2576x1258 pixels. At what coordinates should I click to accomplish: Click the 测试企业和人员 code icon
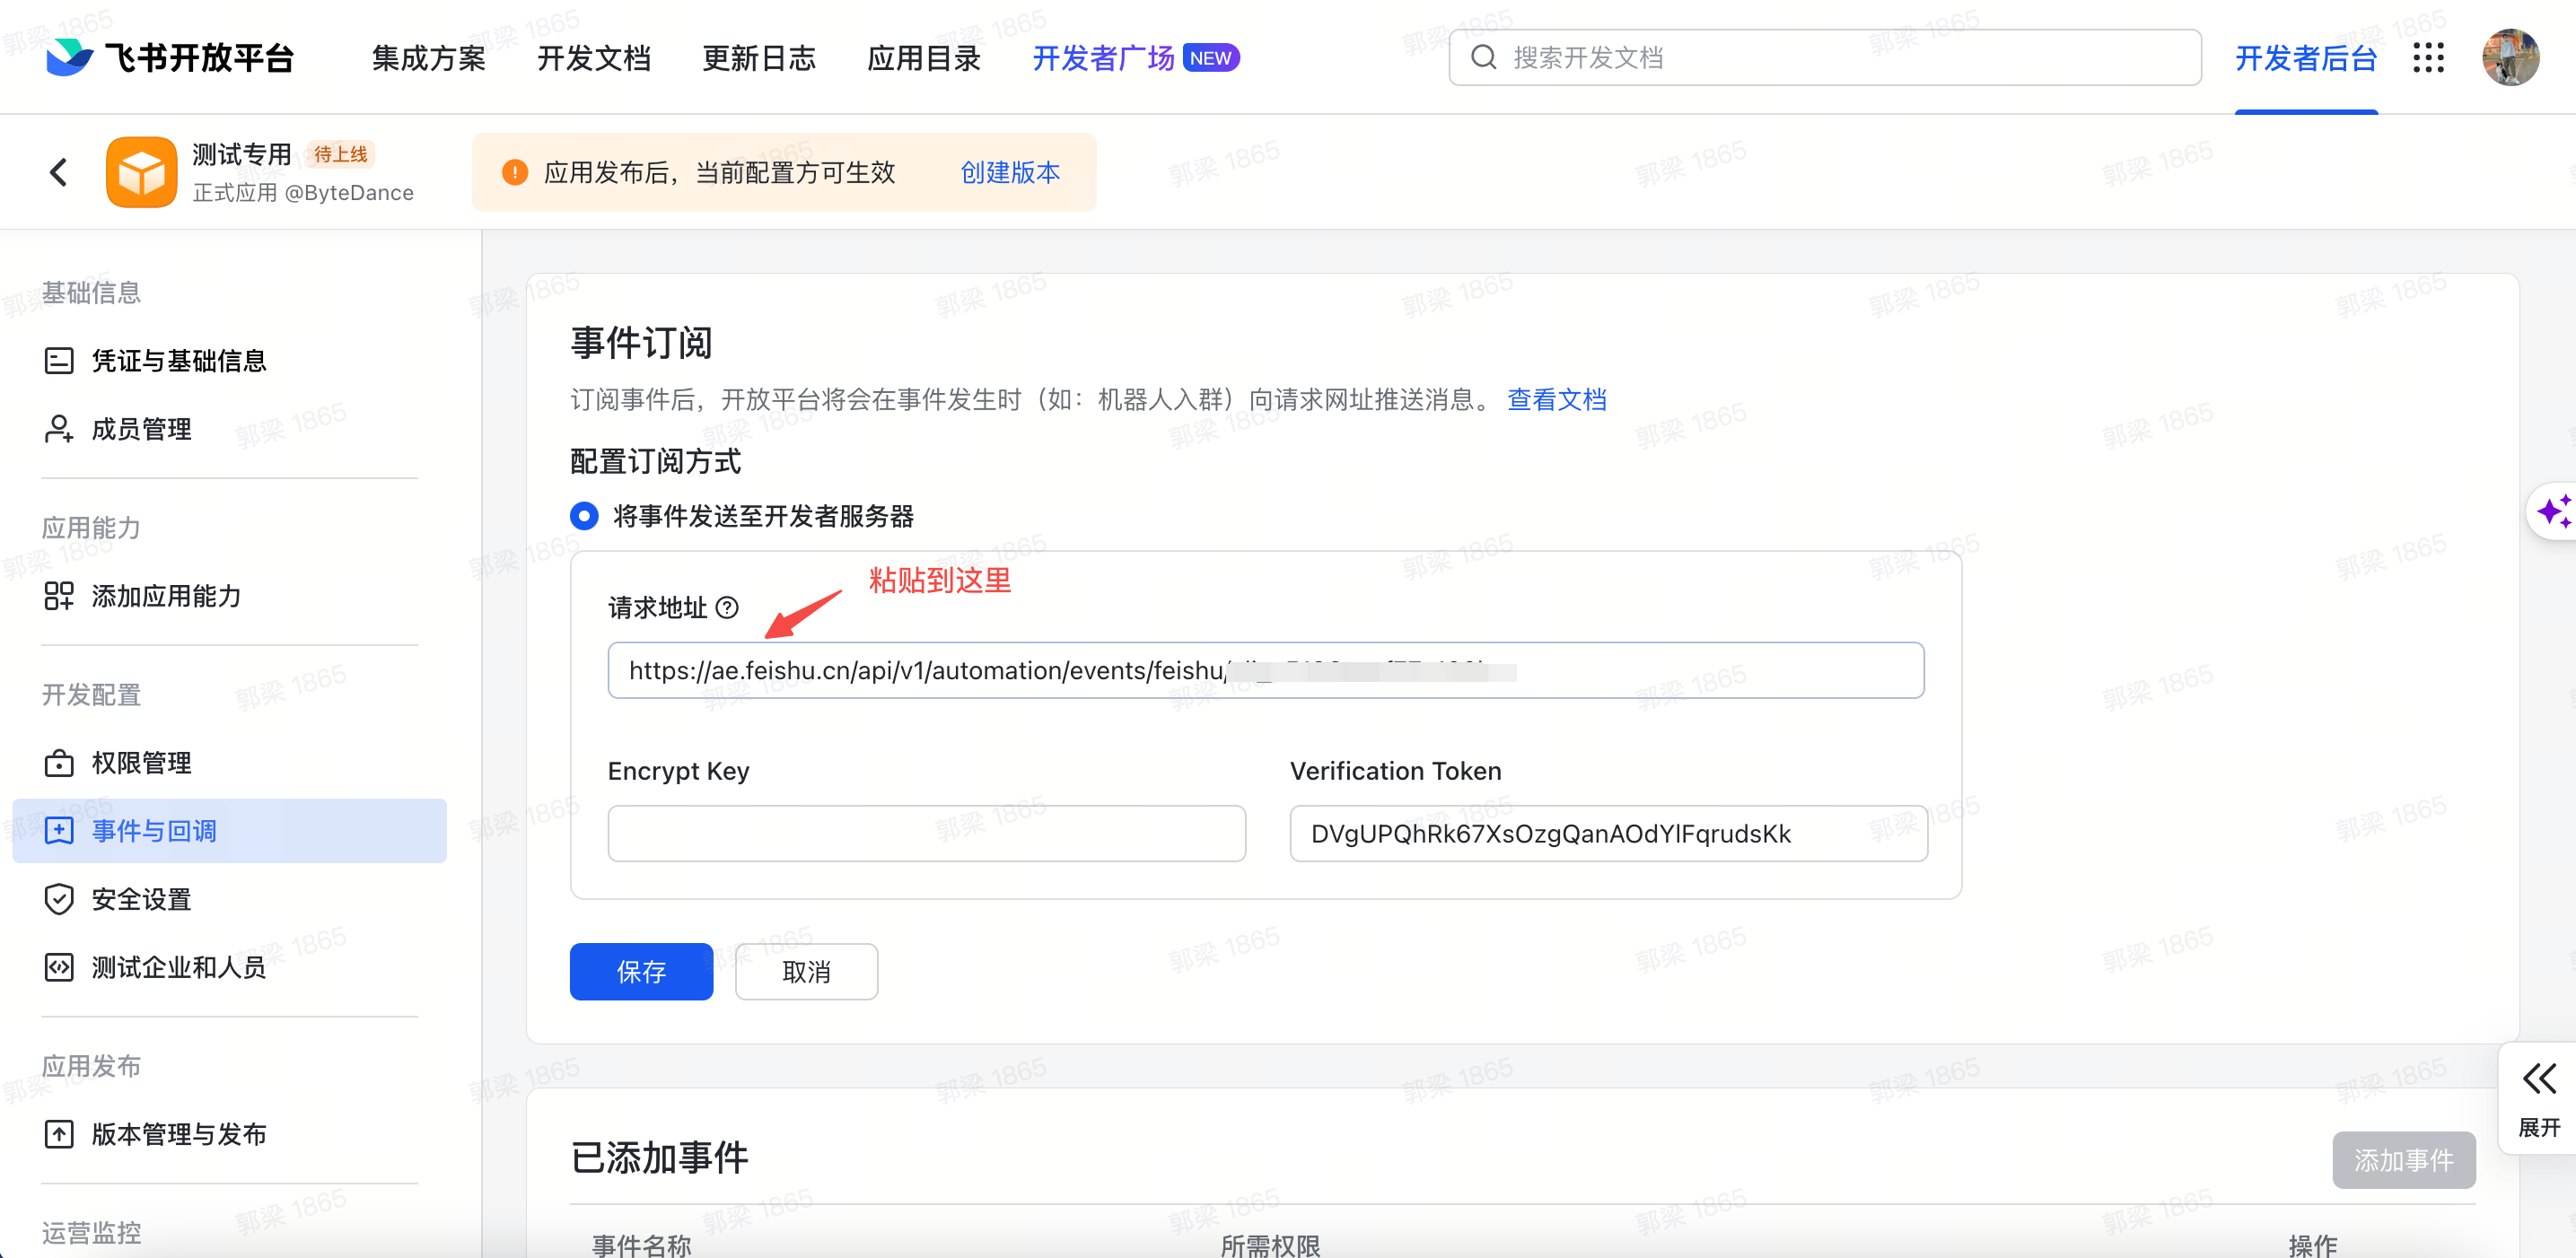click(x=59, y=967)
